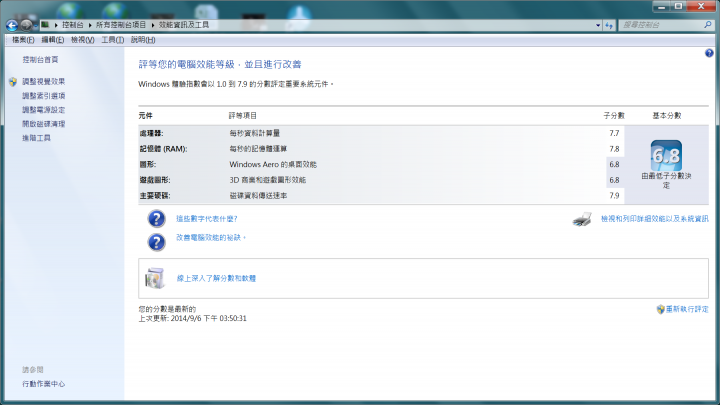
Task: Open the 檢視(V) menu
Action: click(x=83, y=40)
